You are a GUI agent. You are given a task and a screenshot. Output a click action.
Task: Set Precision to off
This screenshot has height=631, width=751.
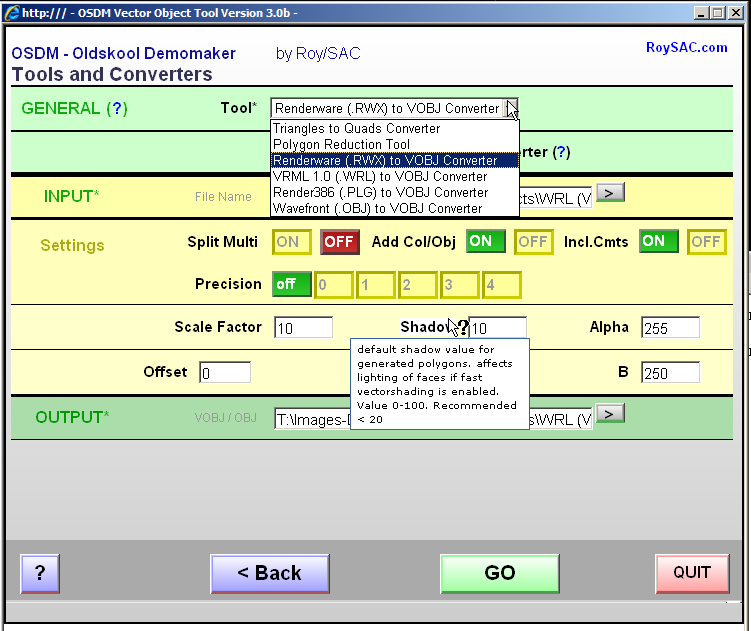coord(292,284)
